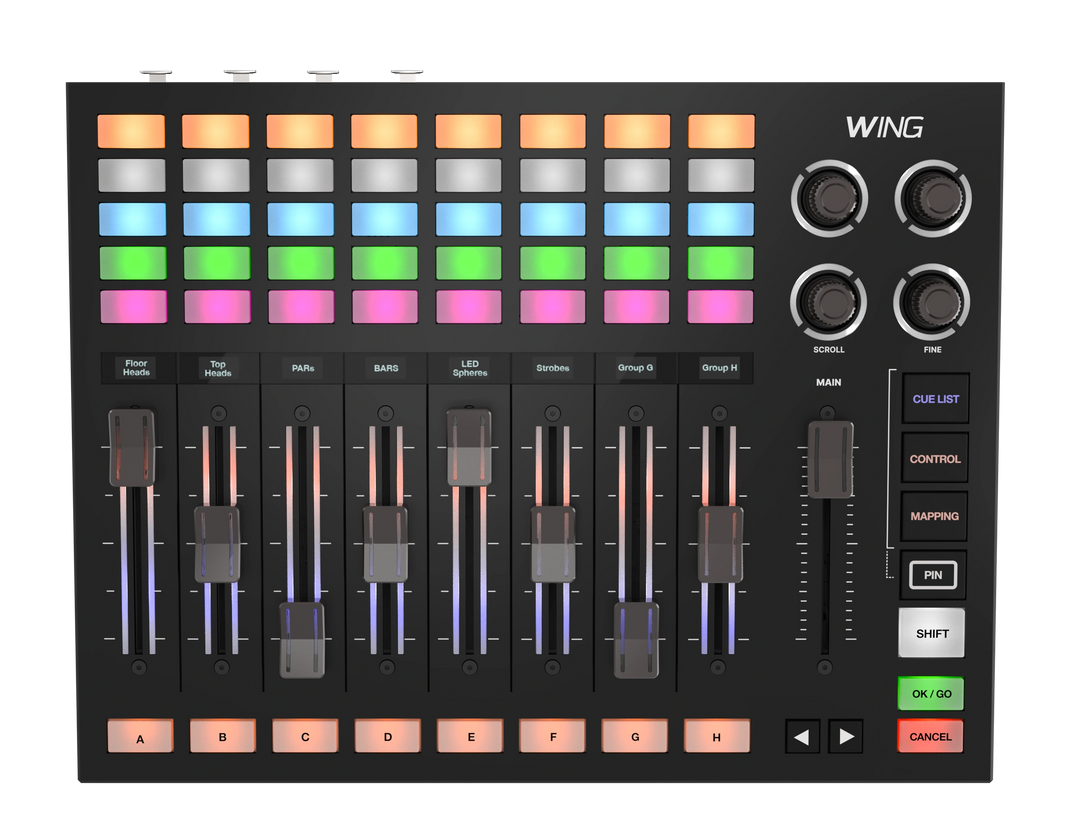1080x840 pixels.
Task: Select the Group G display label
Action: [x=636, y=368]
